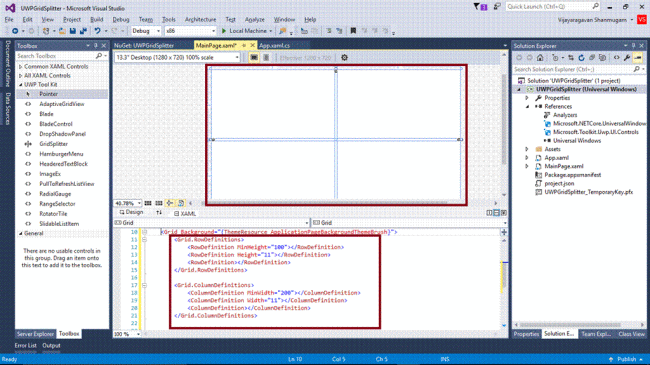
Task: Switch to the Team Explorer tab
Action: (x=596, y=334)
